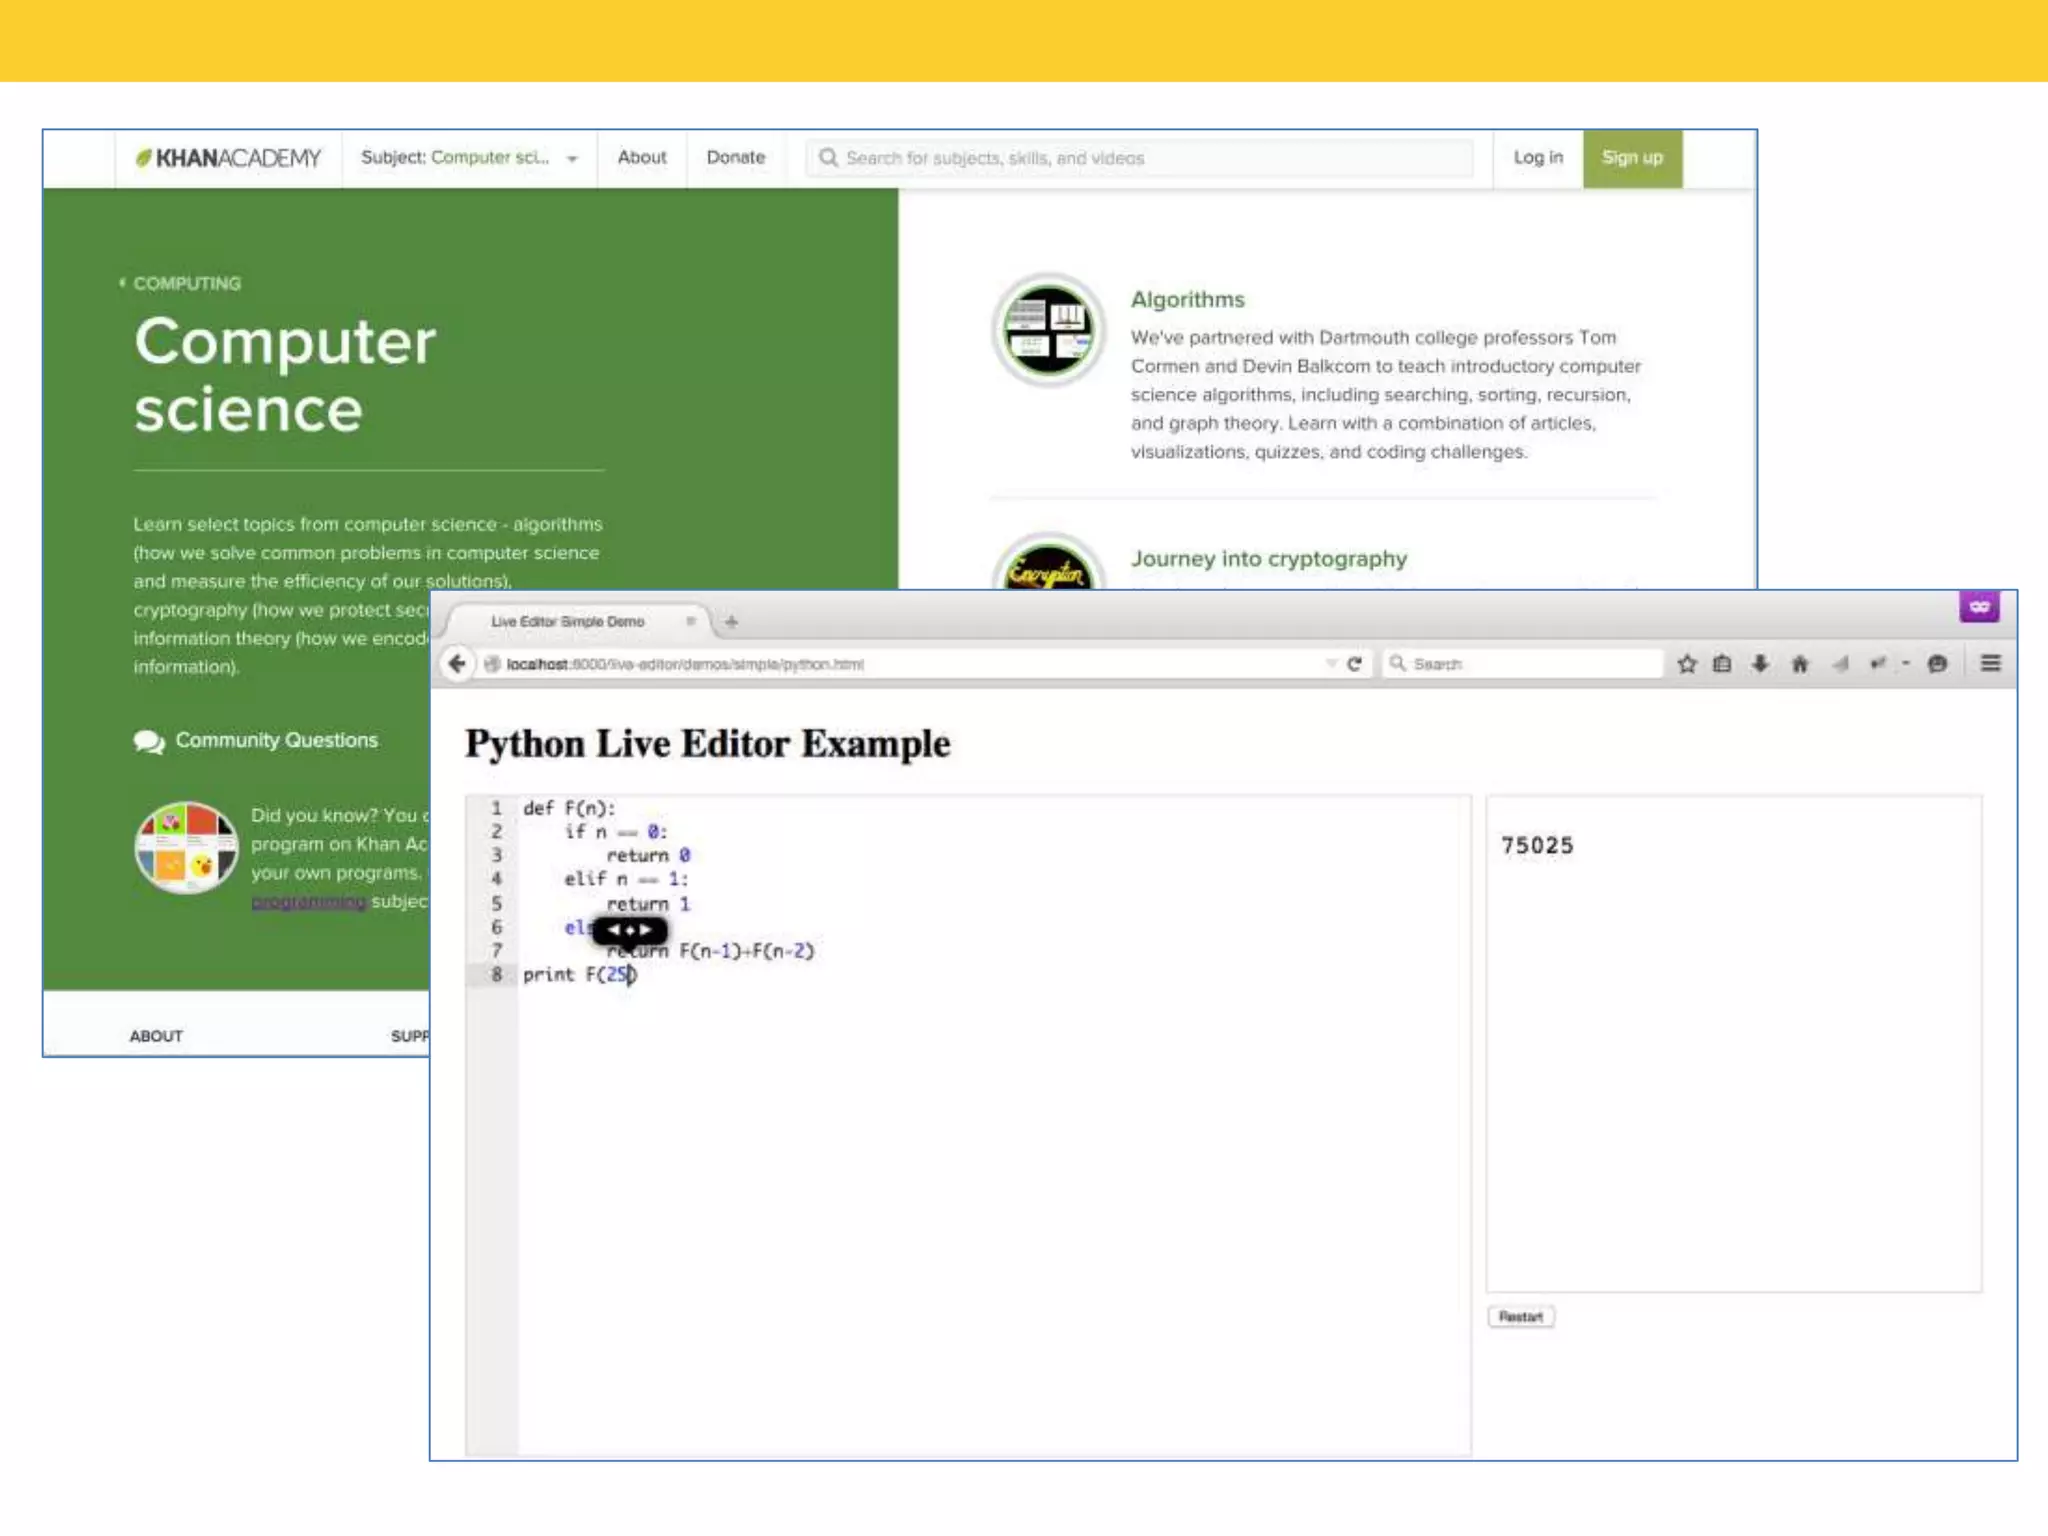This screenshot has height=1536, width=2048.
Task: Click the Firefox back arrow button
Action: click(457, 664)
